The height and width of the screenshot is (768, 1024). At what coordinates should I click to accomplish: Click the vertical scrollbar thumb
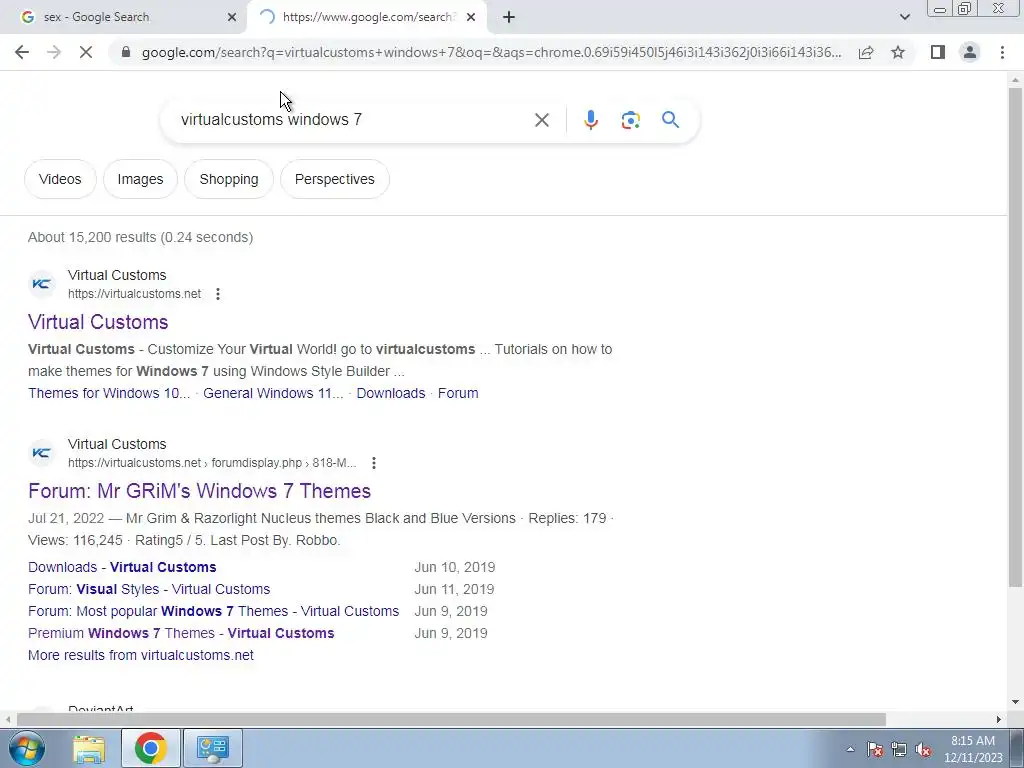click(1015, 336)
